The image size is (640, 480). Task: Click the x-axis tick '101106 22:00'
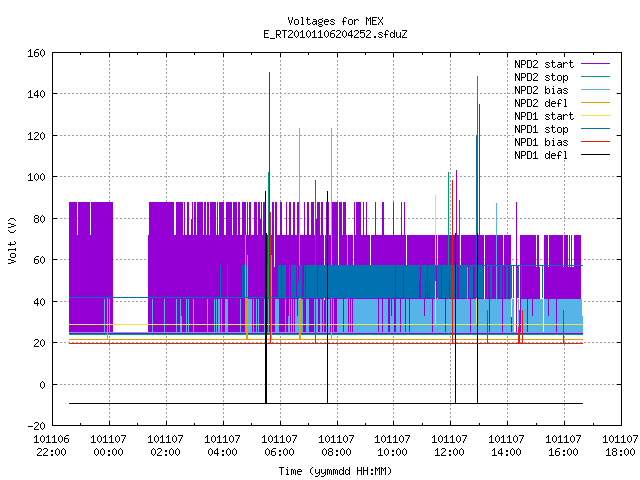pos(51,446)
